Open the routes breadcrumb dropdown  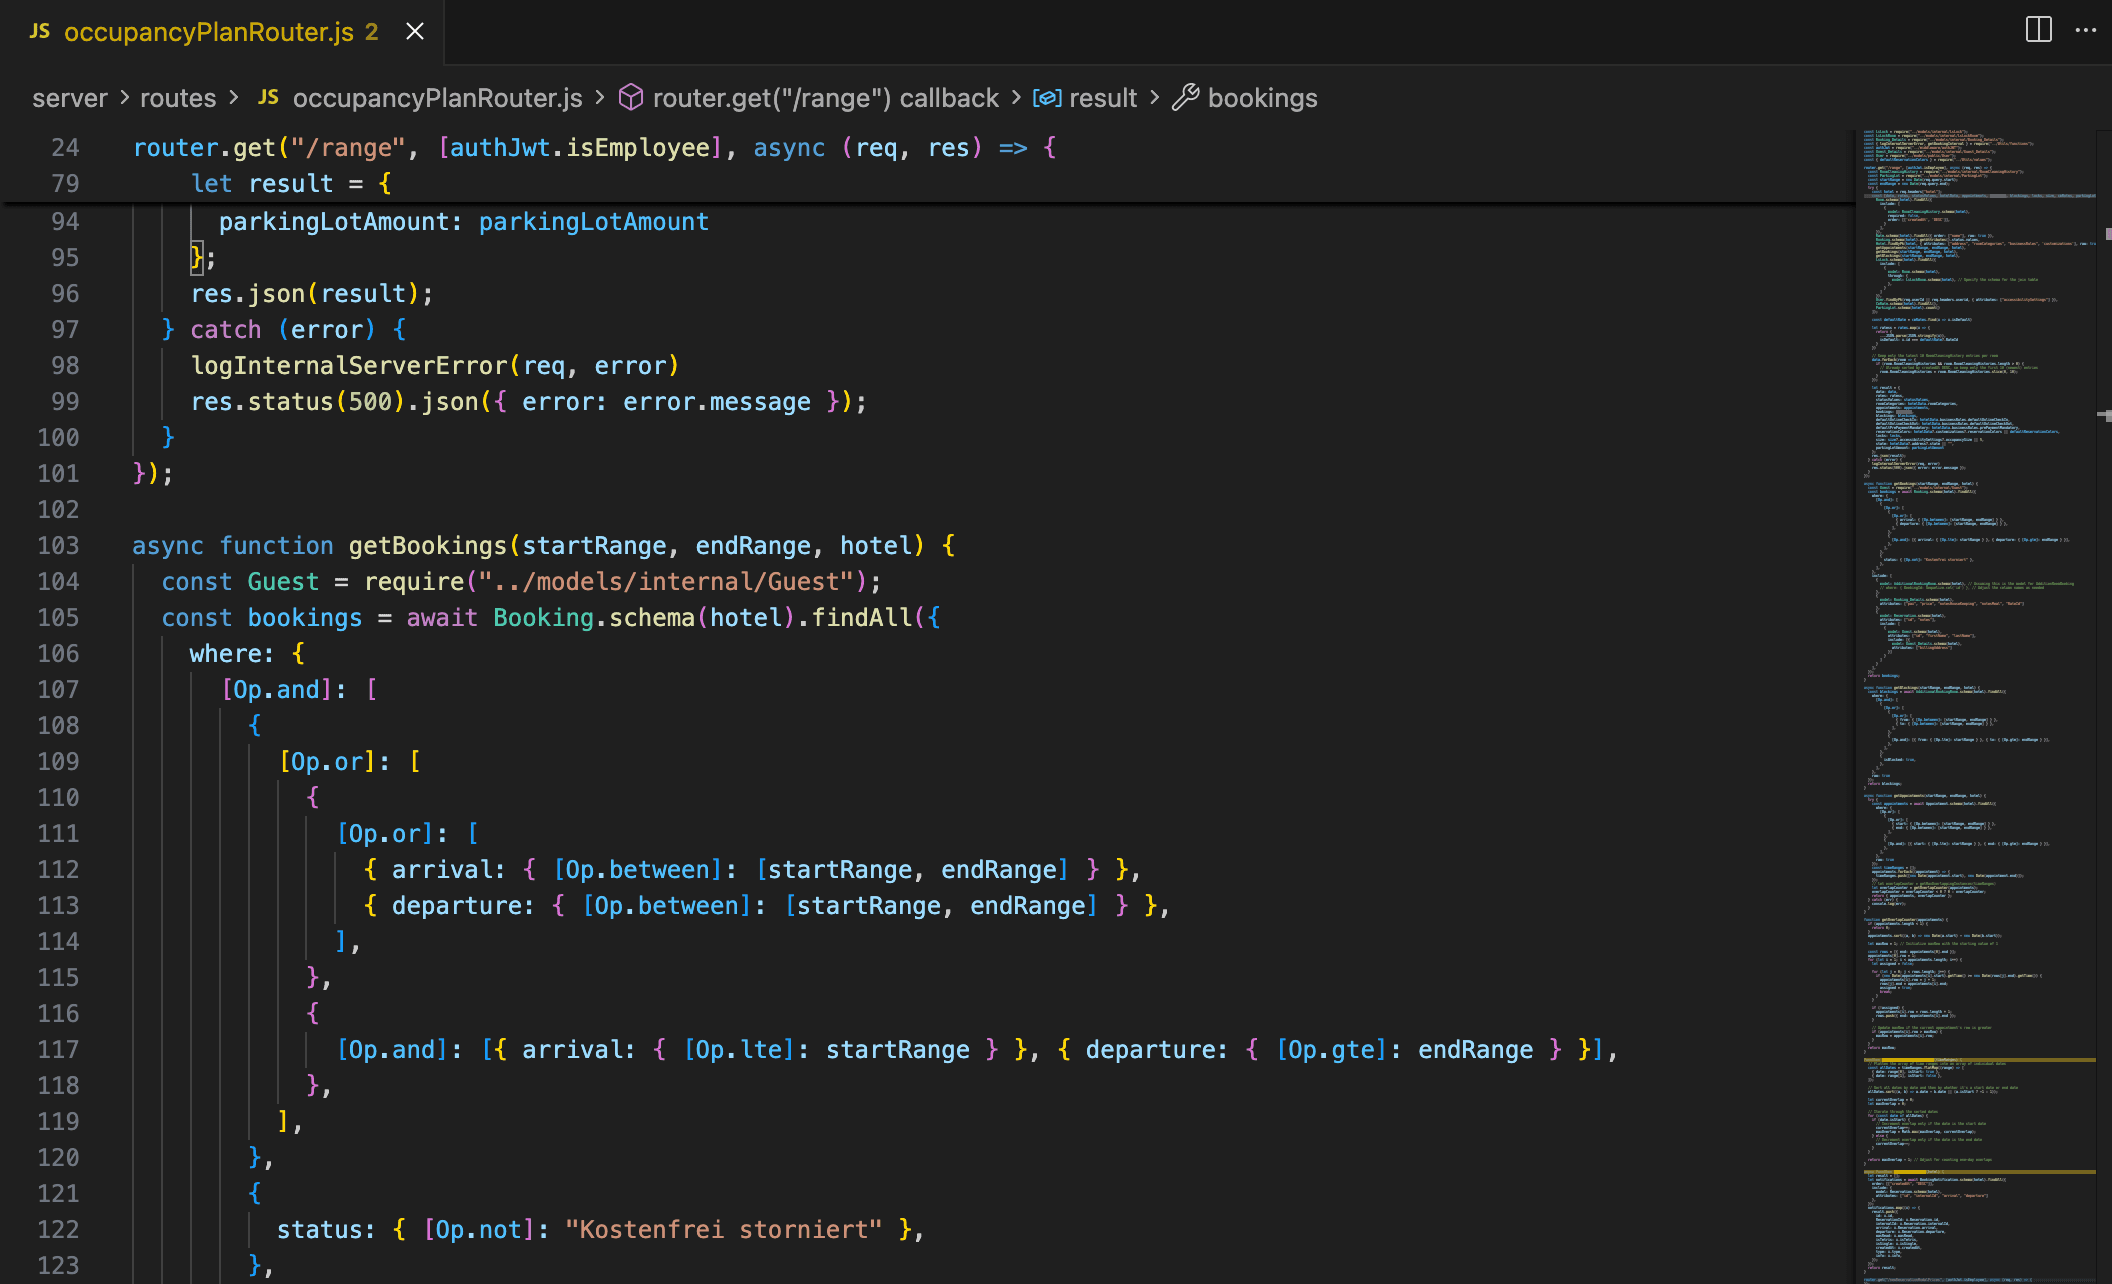point(178,98)
